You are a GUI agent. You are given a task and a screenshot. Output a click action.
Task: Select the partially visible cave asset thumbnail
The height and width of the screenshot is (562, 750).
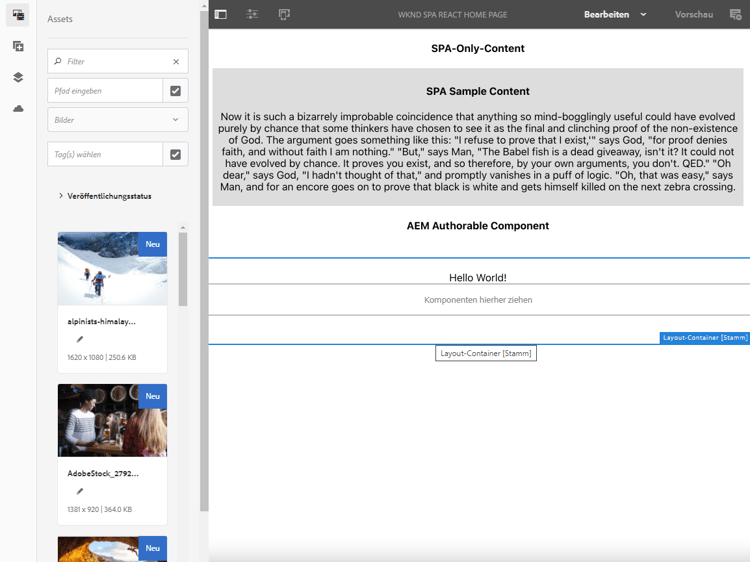[x=112, y=549]
